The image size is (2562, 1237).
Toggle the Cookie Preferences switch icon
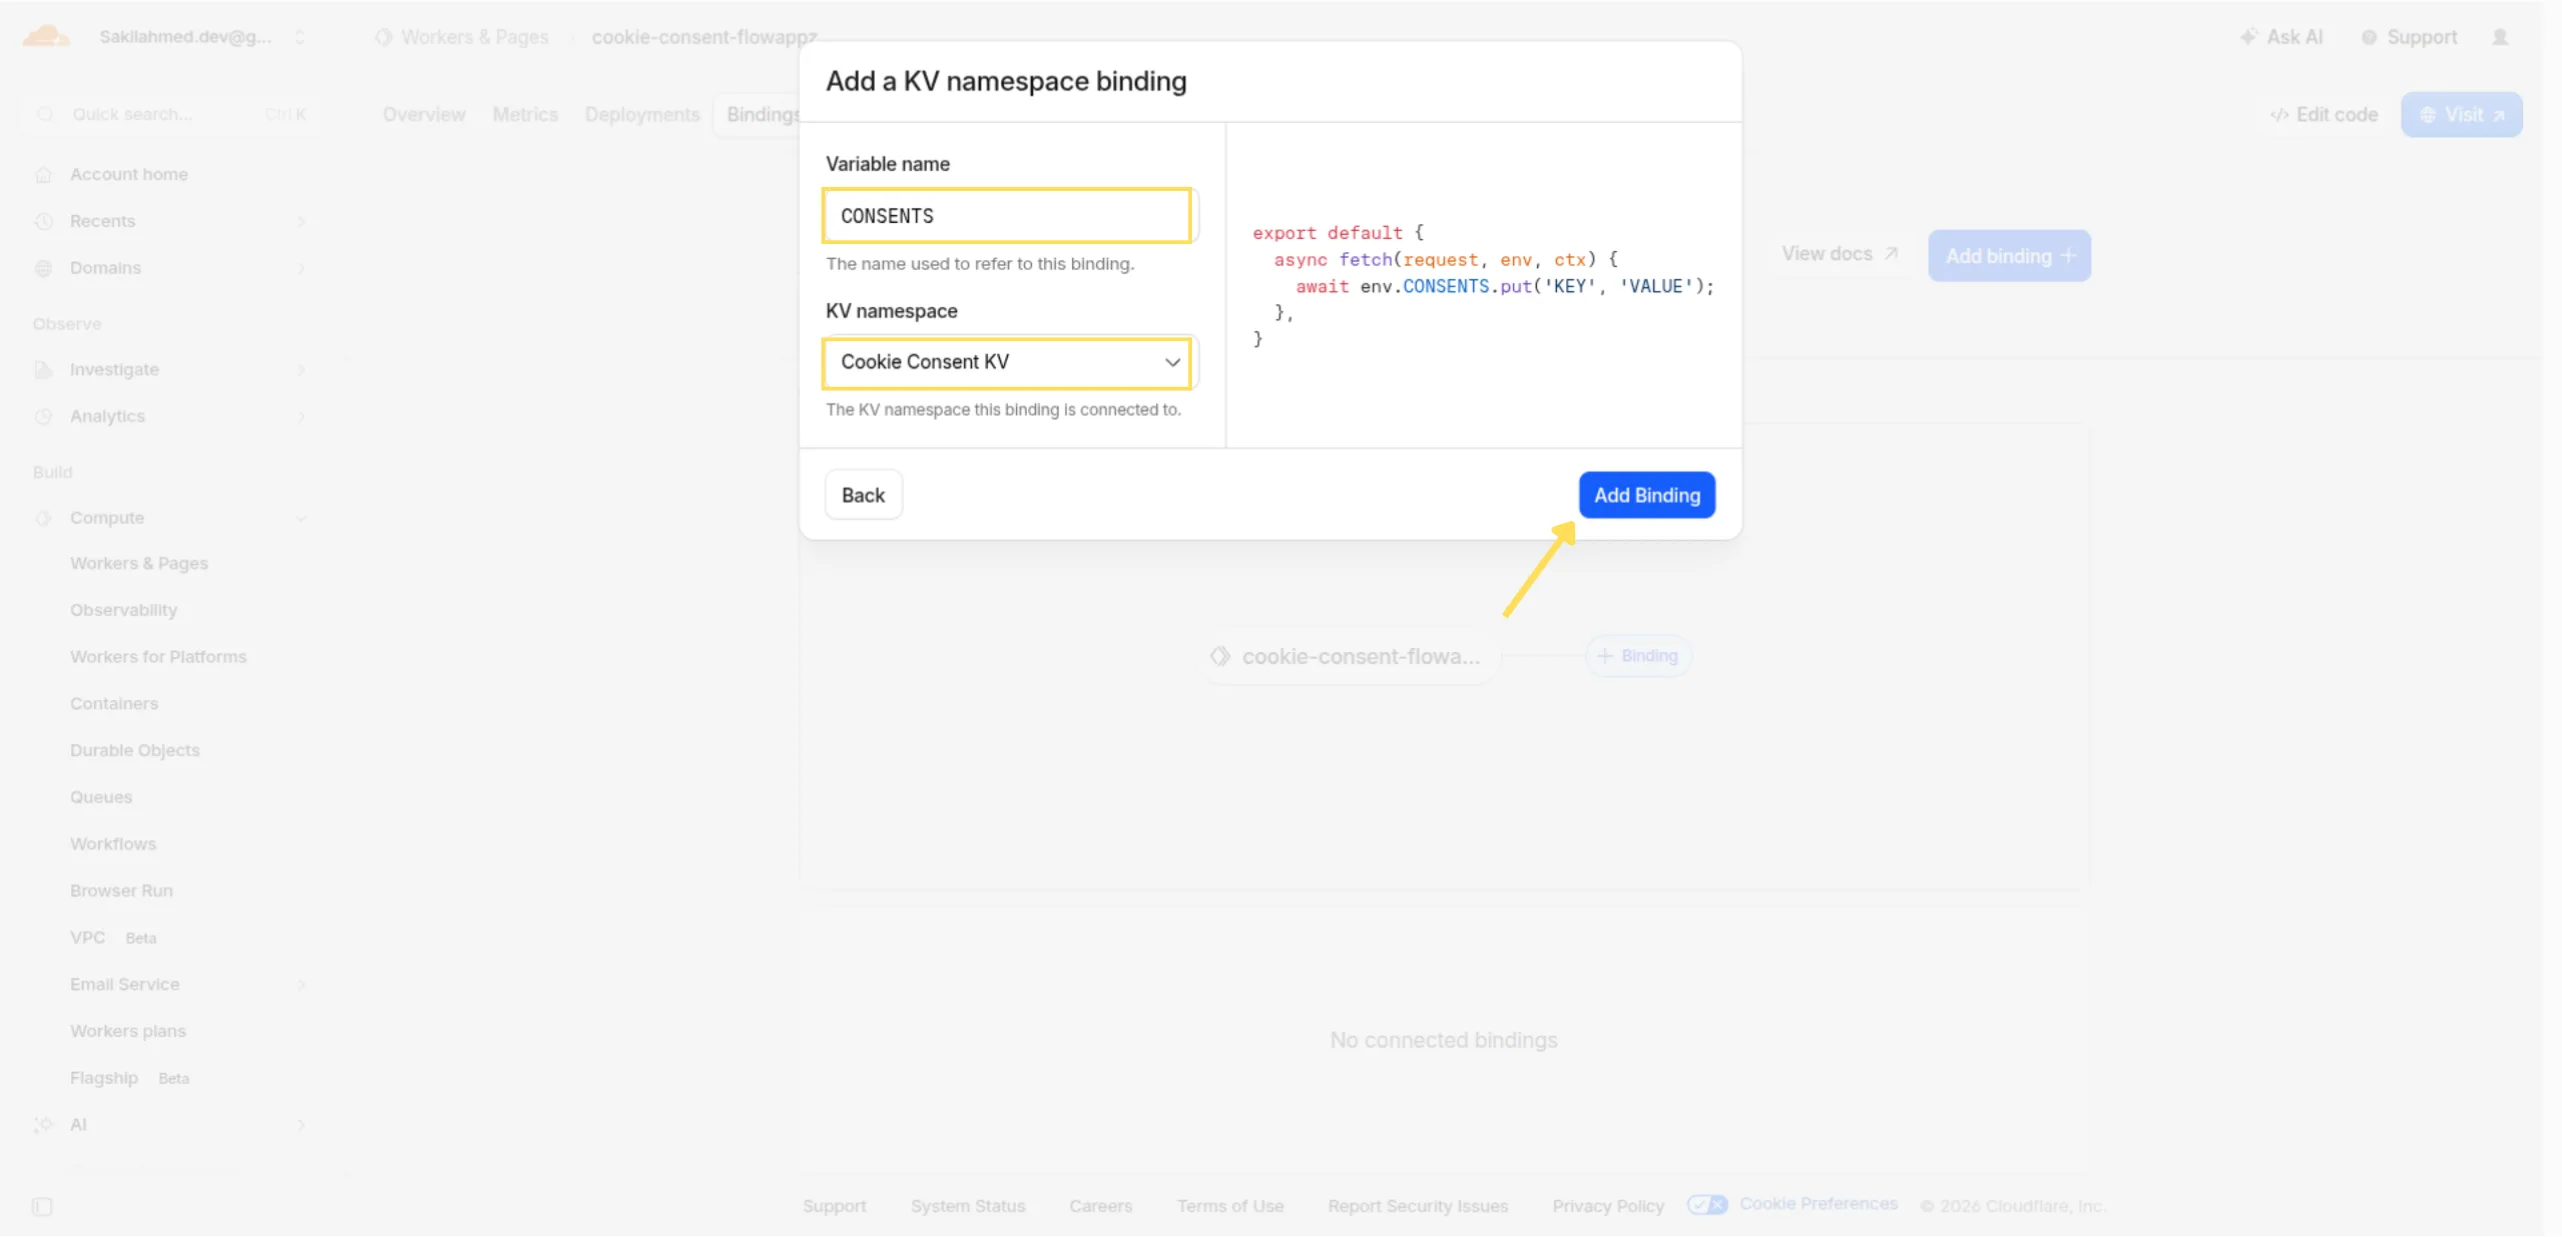(1706, 1204)
